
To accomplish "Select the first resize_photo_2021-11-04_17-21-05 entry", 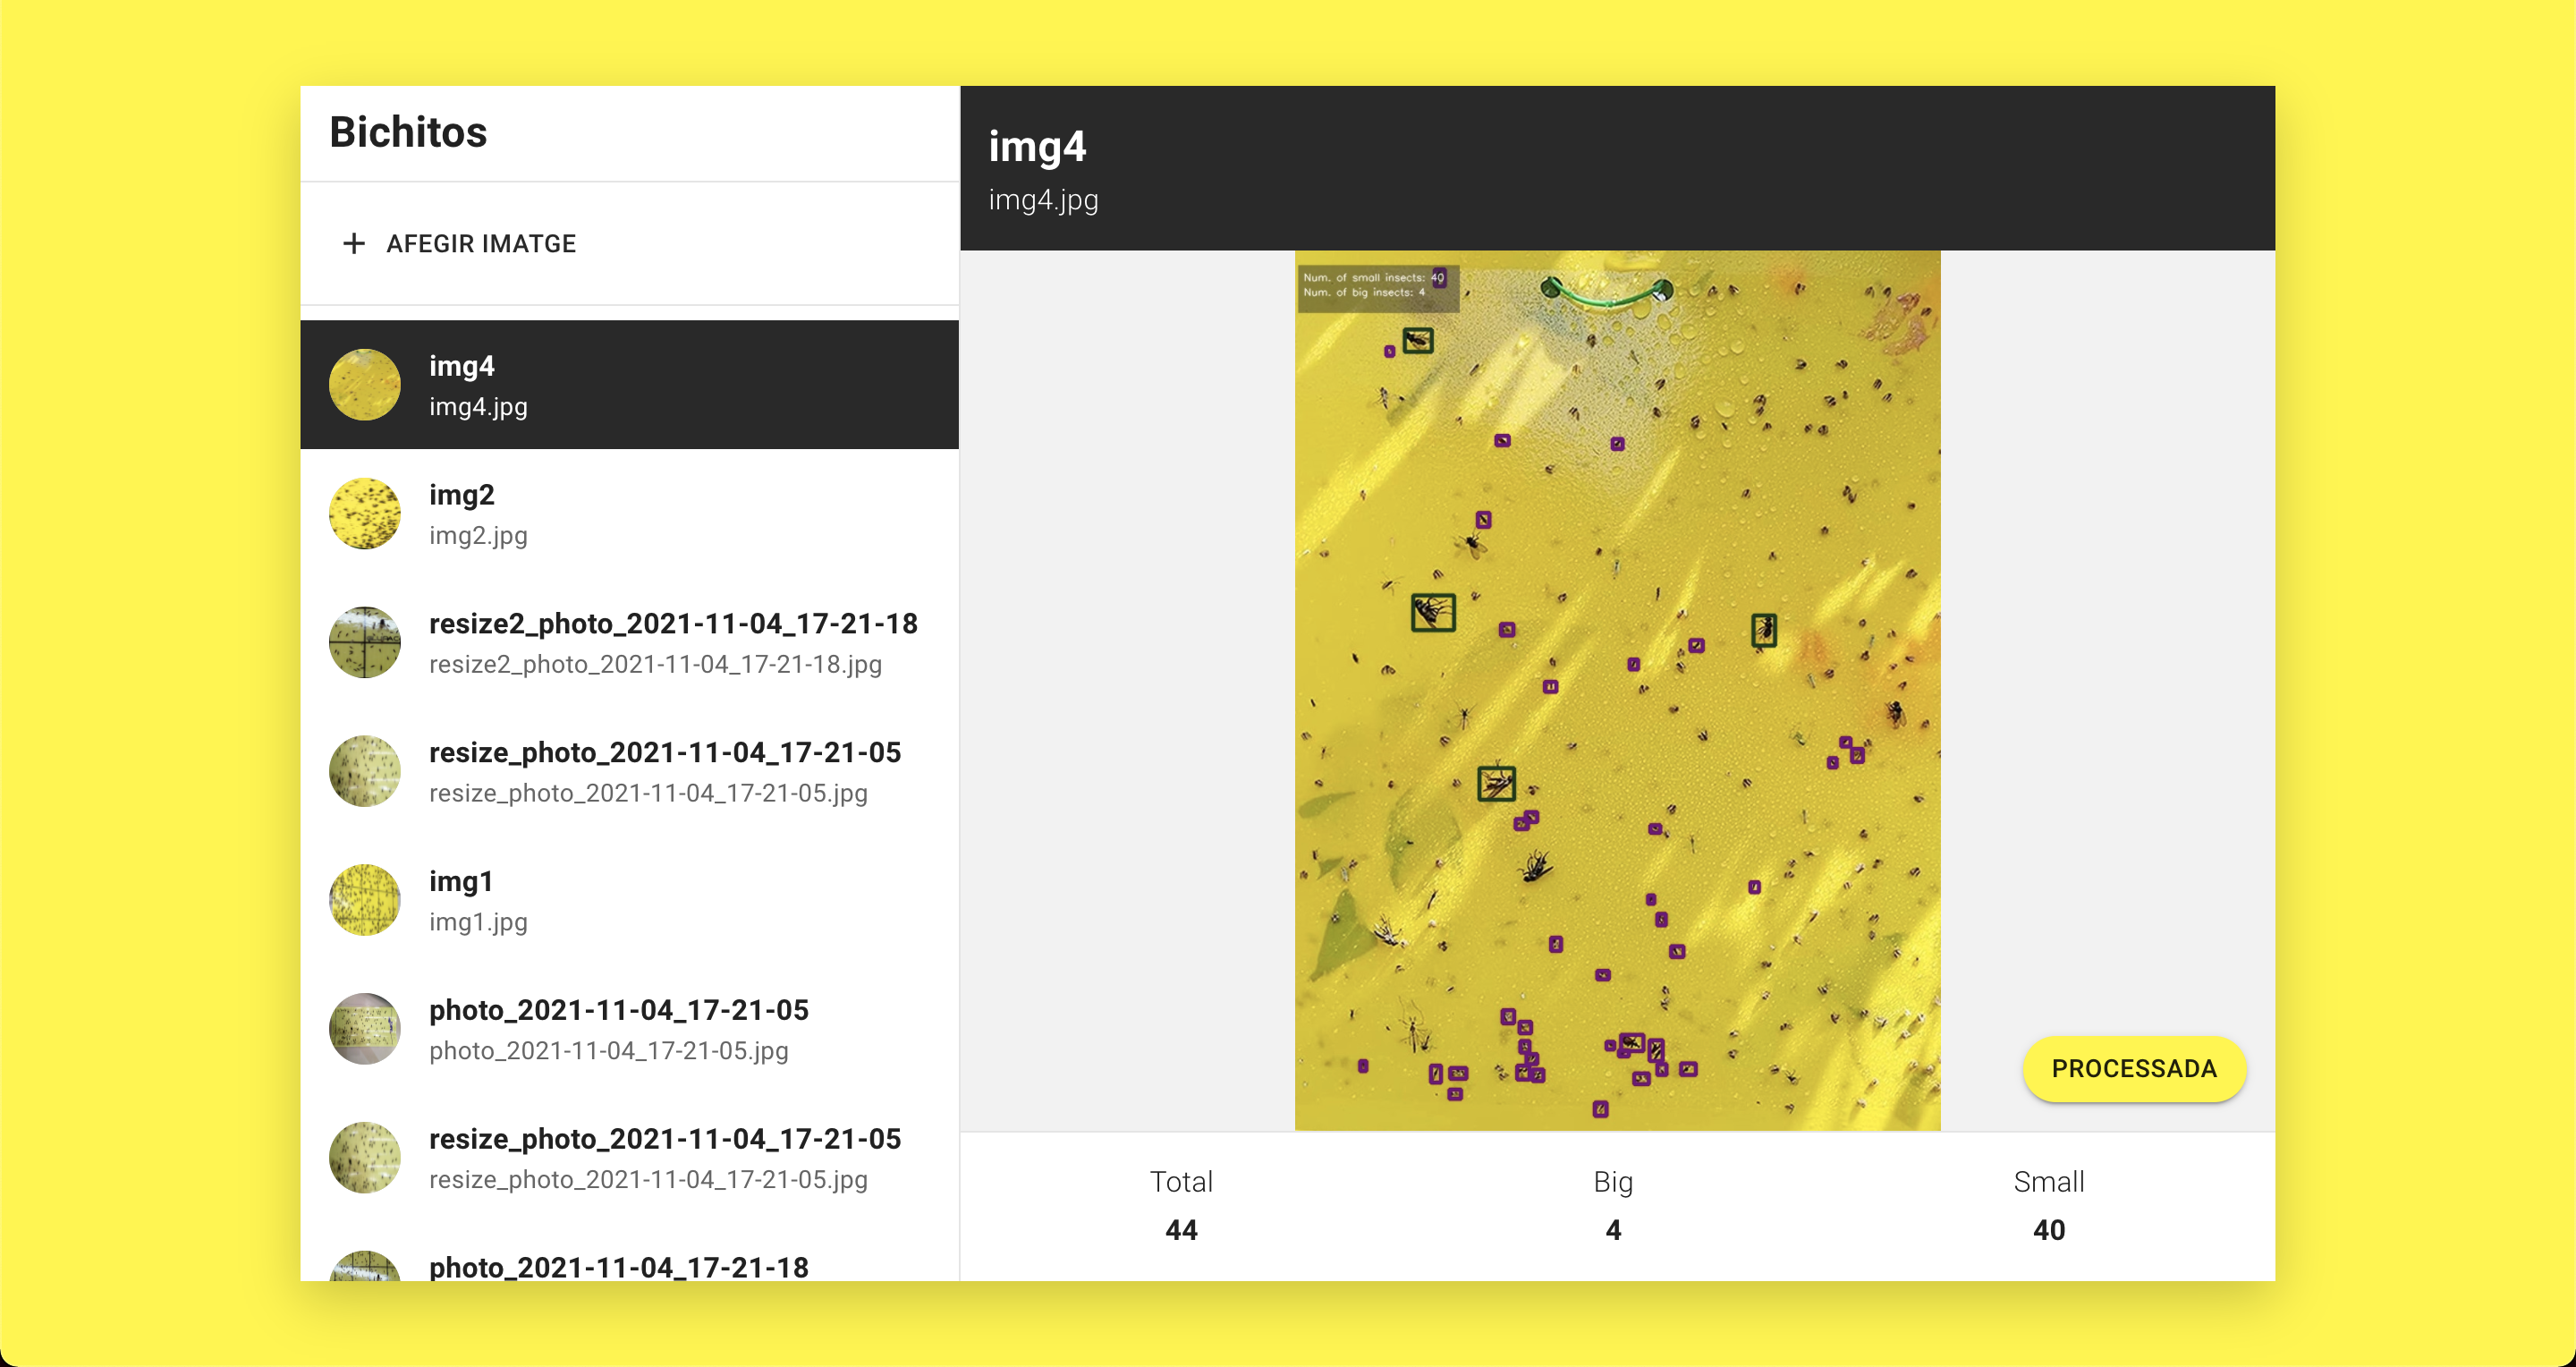I will click(664, 753).
